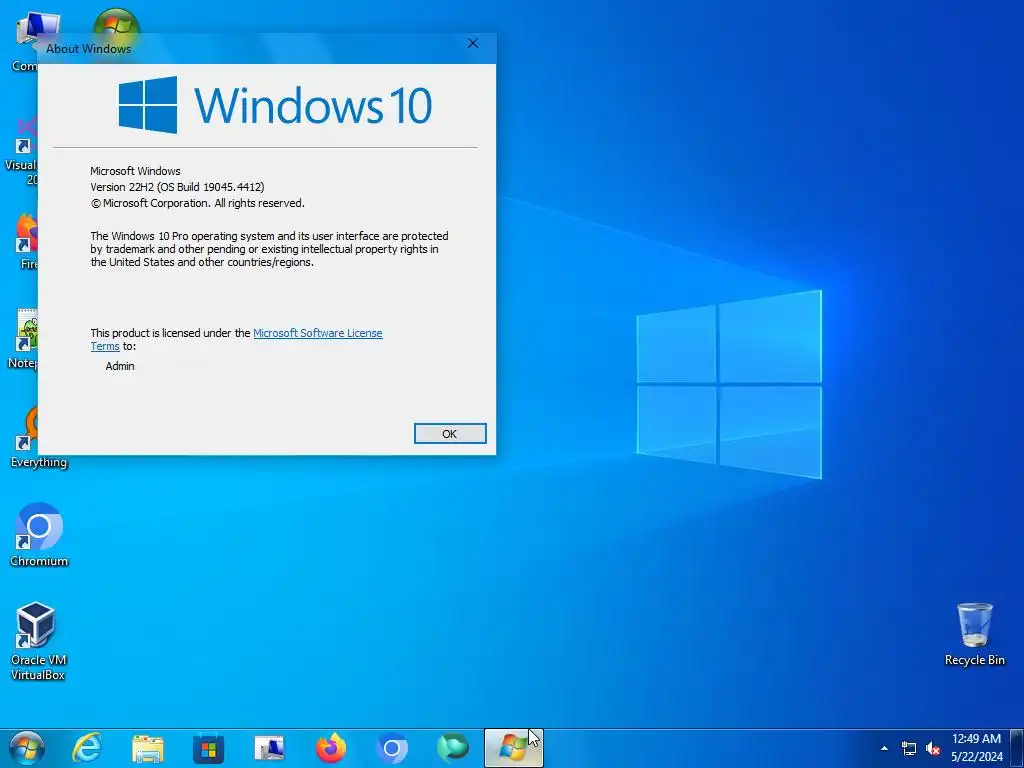Launch Firefox from the taskbar

pos(330,748)
